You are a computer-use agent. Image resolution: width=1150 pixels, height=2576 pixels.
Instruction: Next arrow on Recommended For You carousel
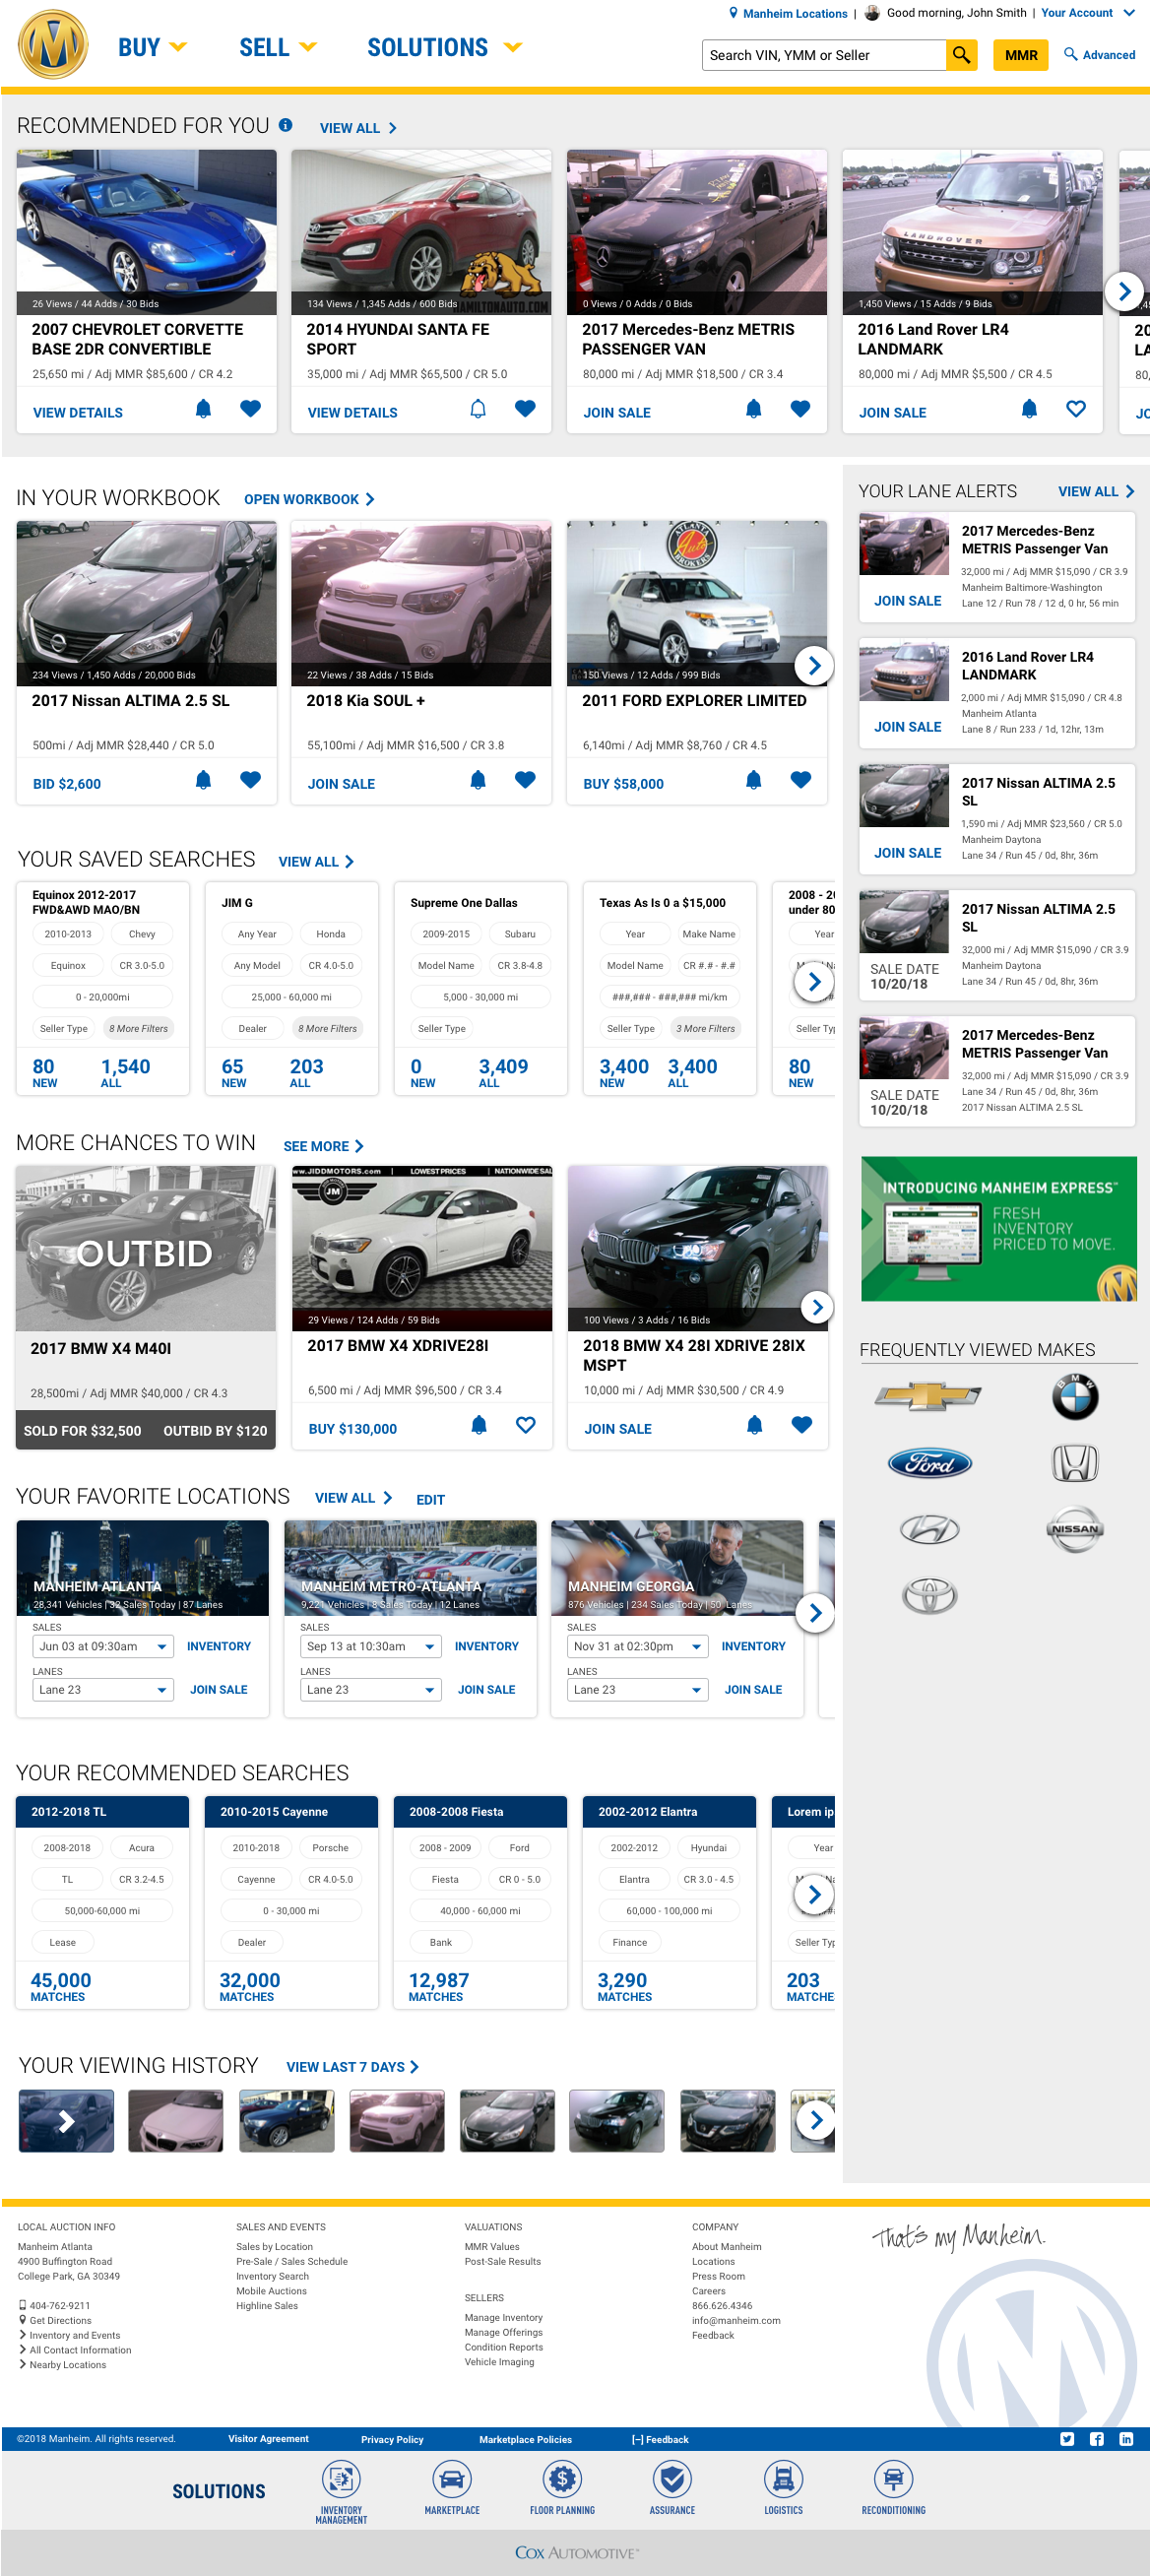tap(1124, 291)
